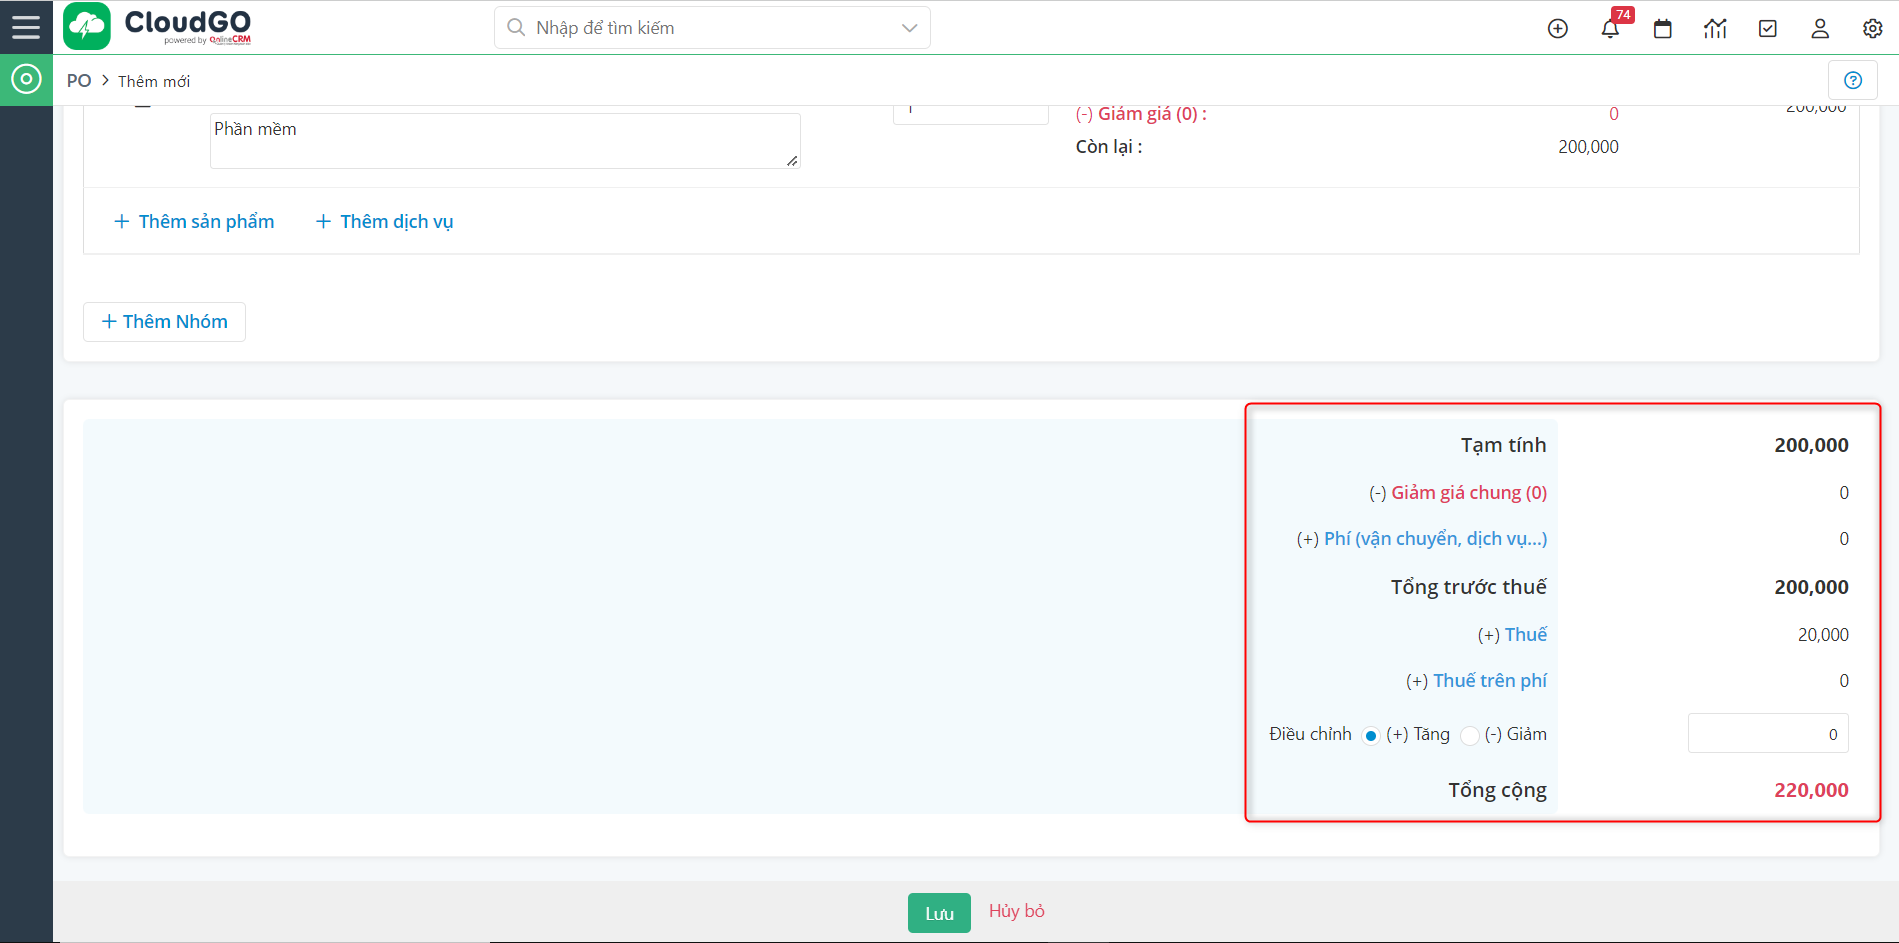
Task: Open the notifications bell
Action: click(x=1610, y=29)
